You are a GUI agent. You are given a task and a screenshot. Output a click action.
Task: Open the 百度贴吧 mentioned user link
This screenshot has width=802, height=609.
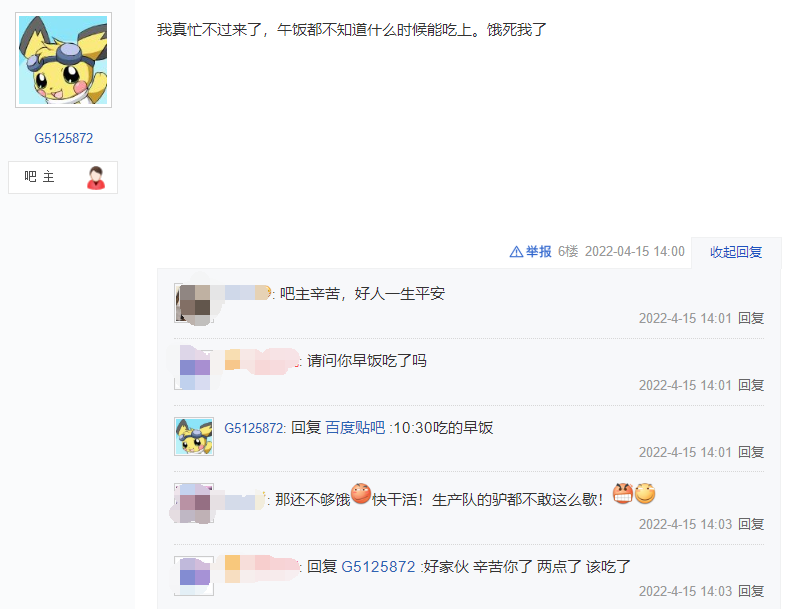tap(355, 427)
